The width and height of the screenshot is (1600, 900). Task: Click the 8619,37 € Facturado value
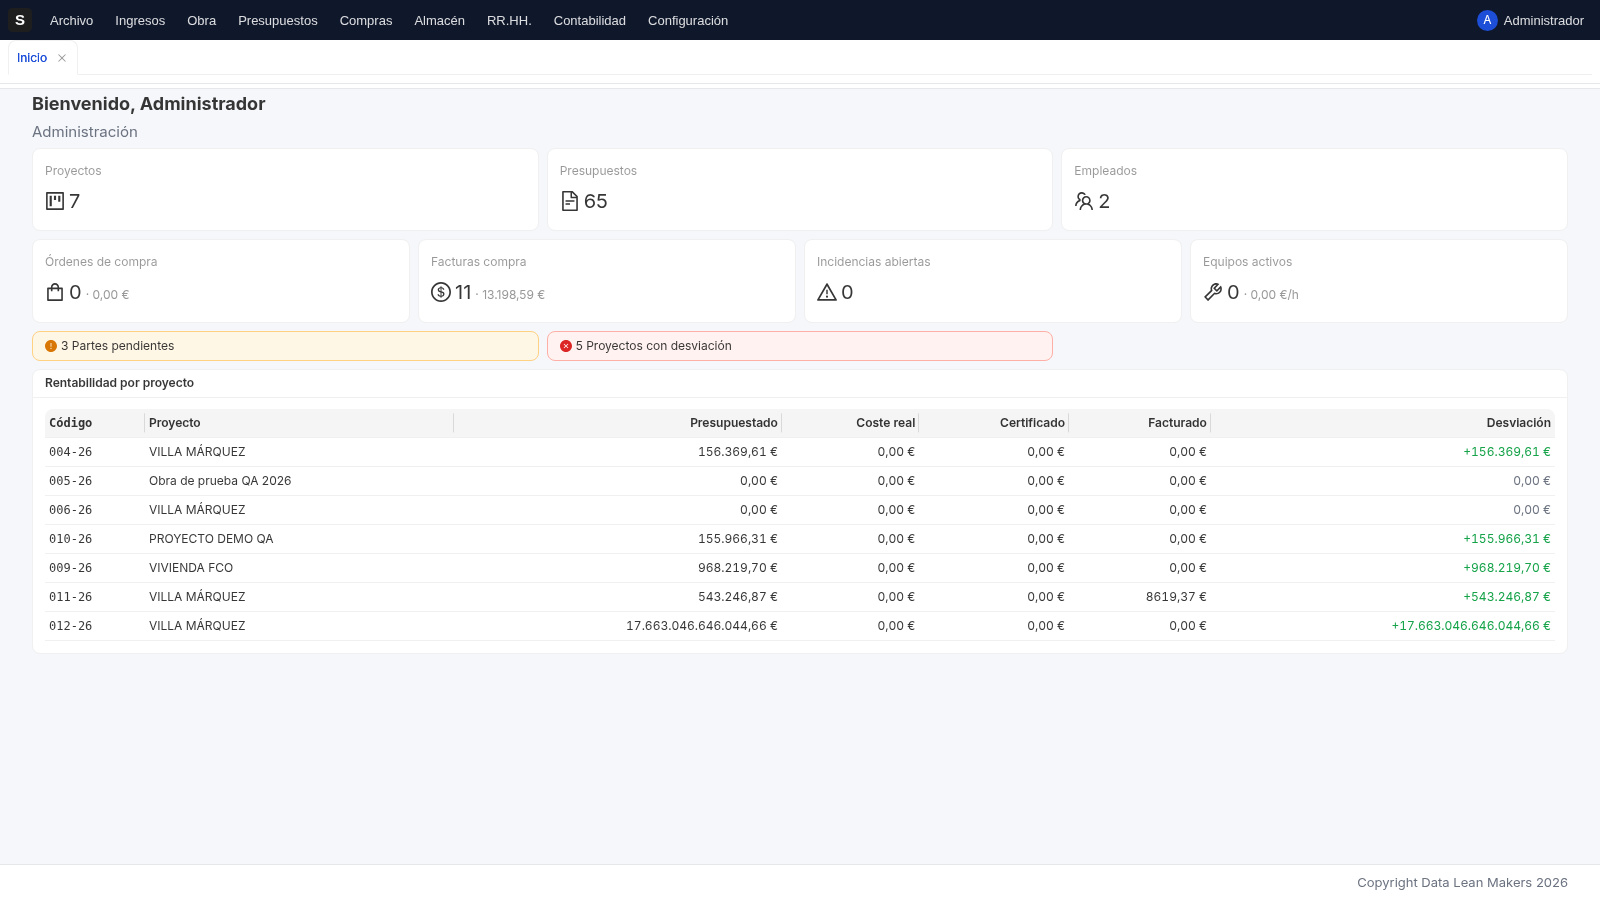pyautogui.click(x=1176, y=597)
